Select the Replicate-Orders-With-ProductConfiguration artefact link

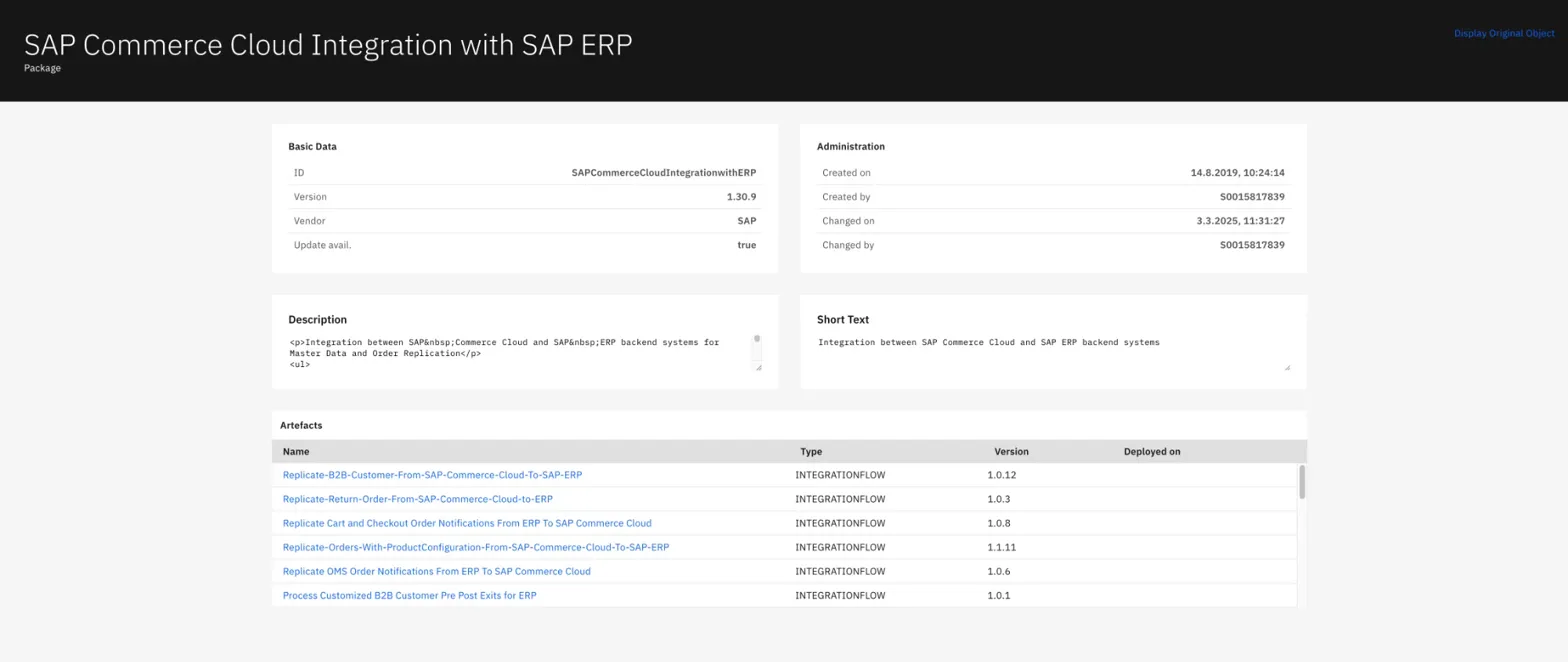tap(475, 547)
